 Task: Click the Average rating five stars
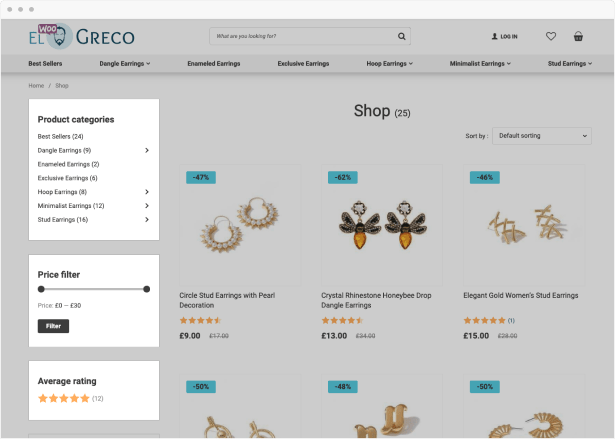63,398
